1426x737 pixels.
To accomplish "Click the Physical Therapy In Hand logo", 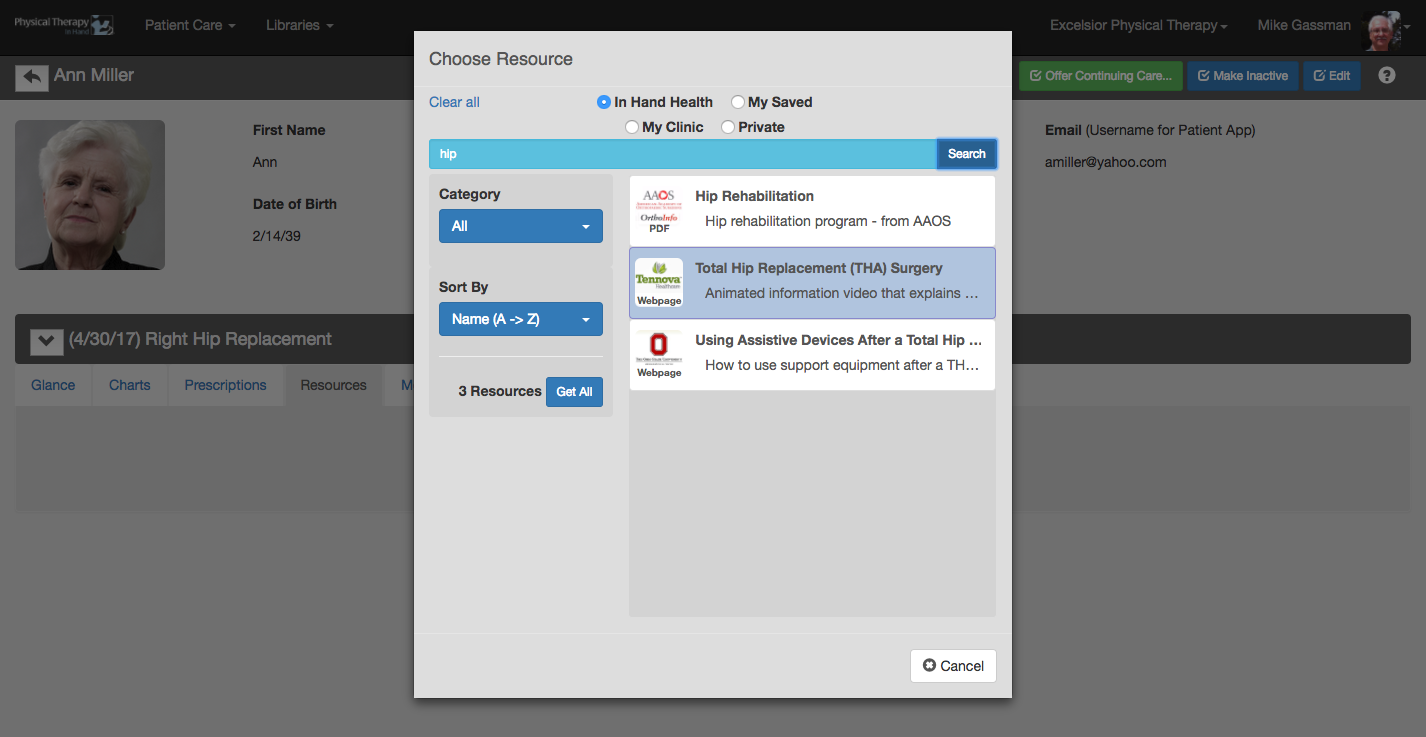I will pos(64,25).
